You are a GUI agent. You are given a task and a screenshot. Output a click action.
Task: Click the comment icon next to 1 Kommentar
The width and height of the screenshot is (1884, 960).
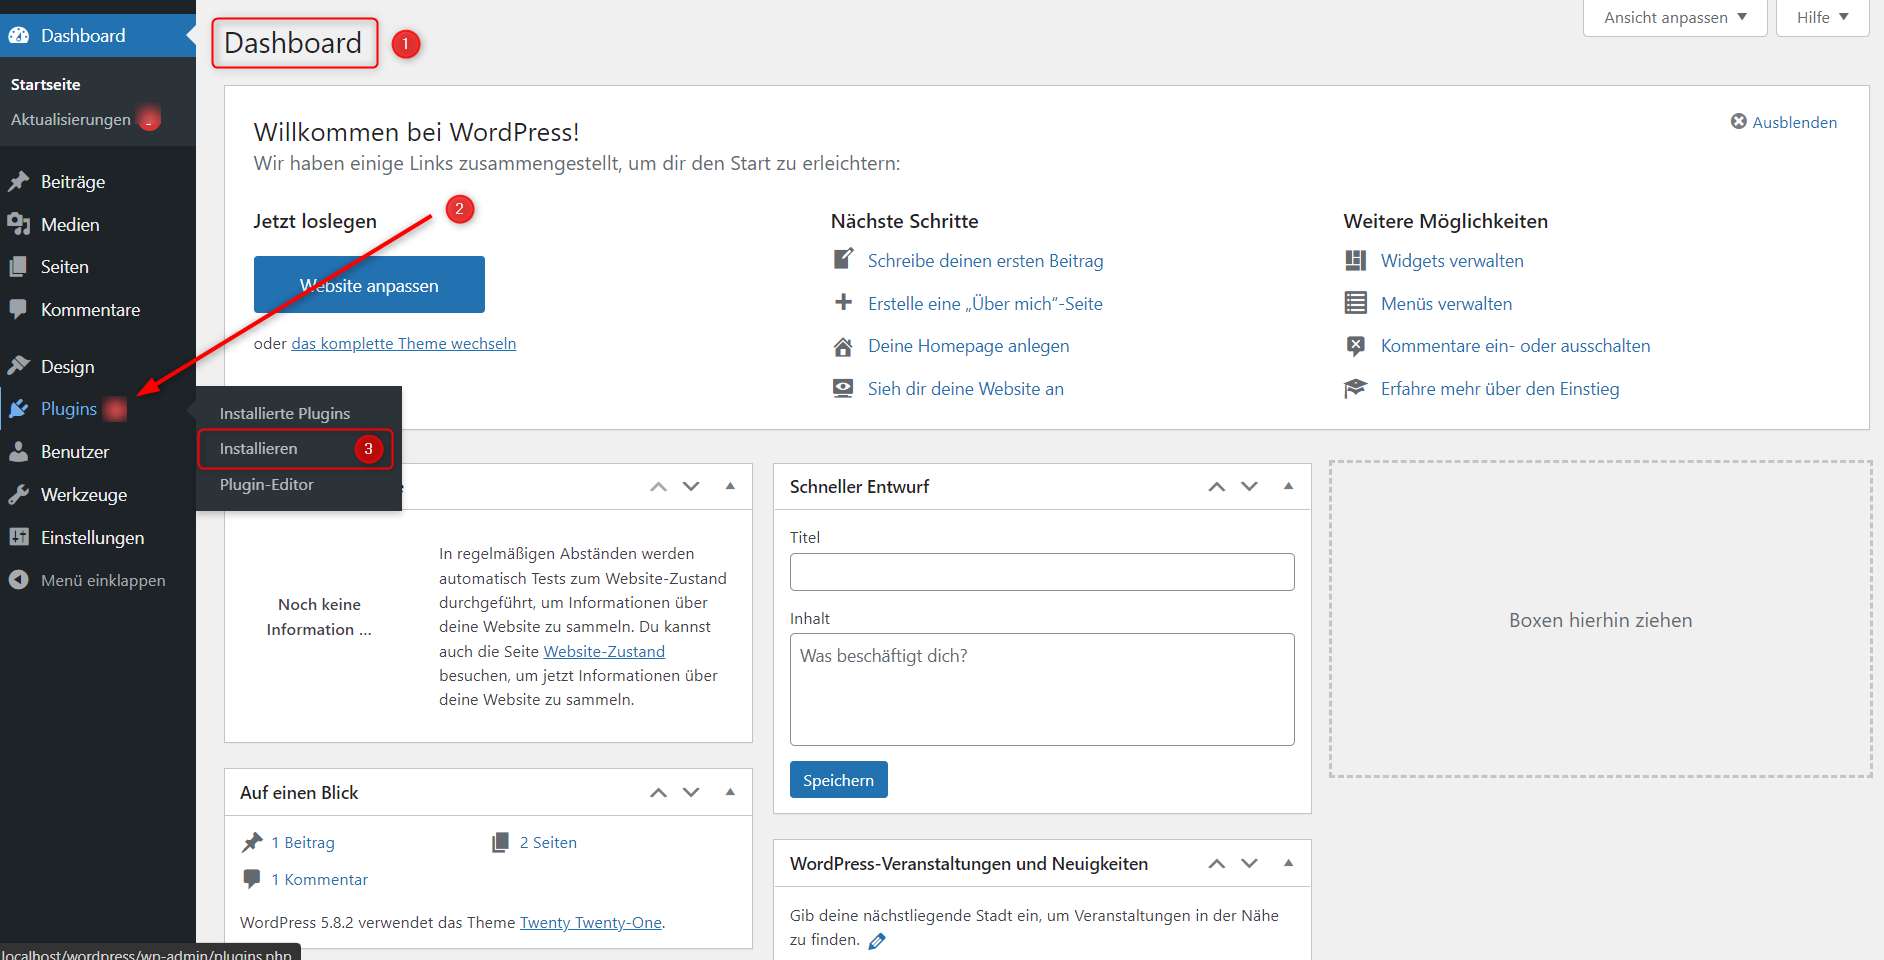(252, 879)
